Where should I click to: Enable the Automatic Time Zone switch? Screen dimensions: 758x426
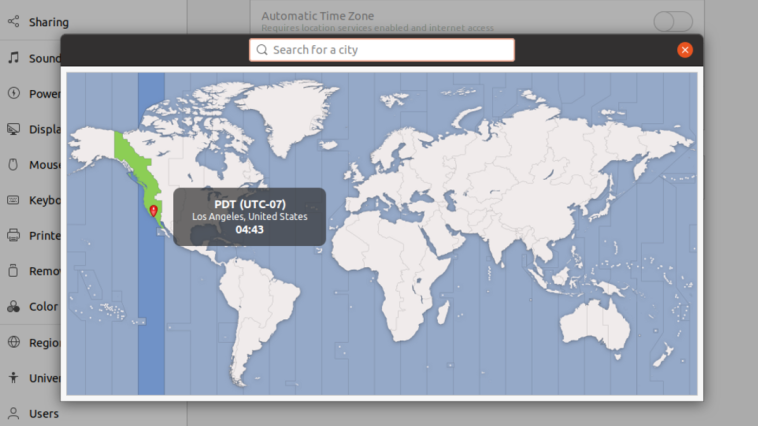click(672, 21)
